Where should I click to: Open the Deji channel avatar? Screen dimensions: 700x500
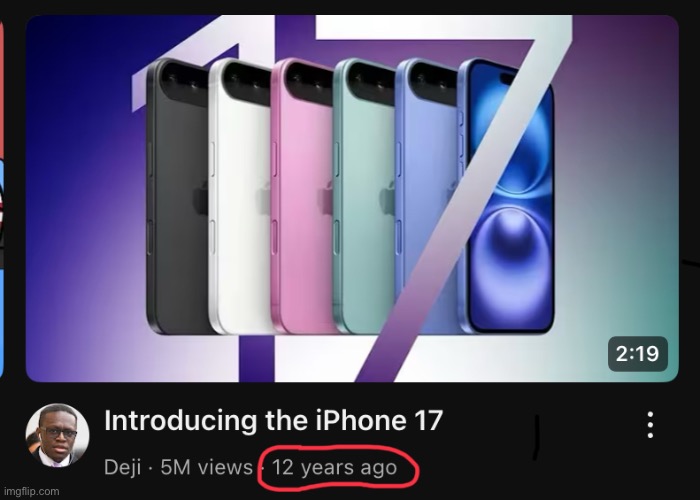(57, 435)
